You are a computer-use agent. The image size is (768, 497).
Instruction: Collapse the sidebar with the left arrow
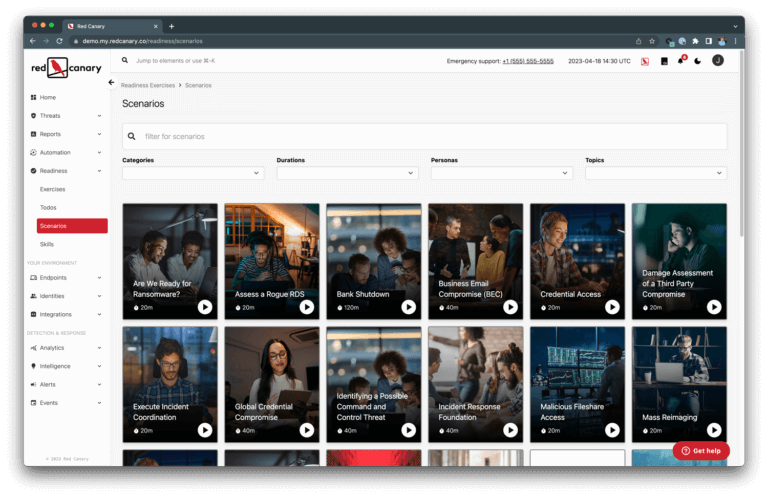pyautogui.click(x=111, y=83)
